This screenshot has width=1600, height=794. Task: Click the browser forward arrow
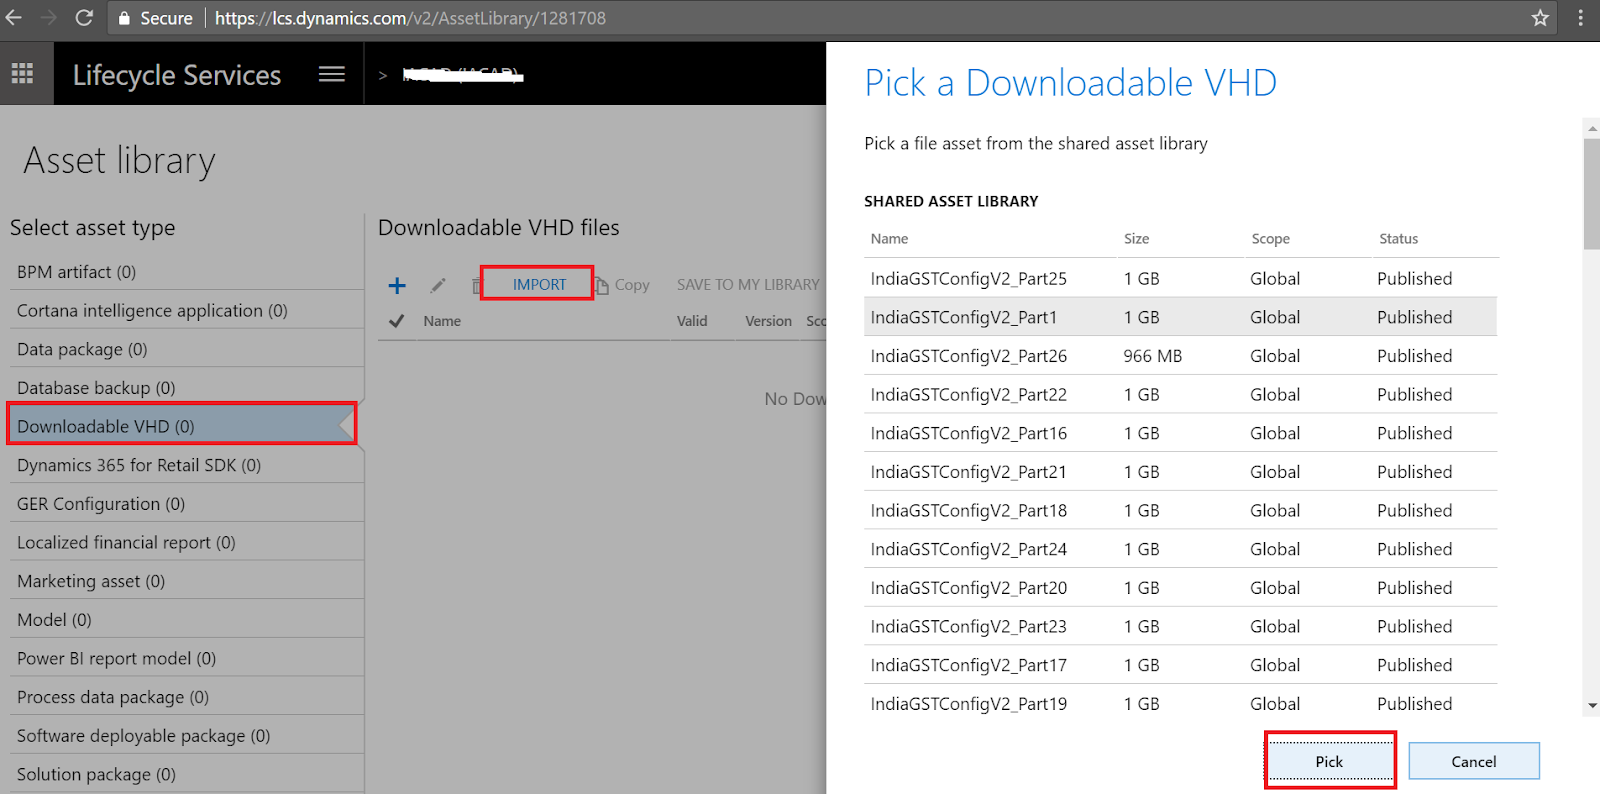point(50,18)
